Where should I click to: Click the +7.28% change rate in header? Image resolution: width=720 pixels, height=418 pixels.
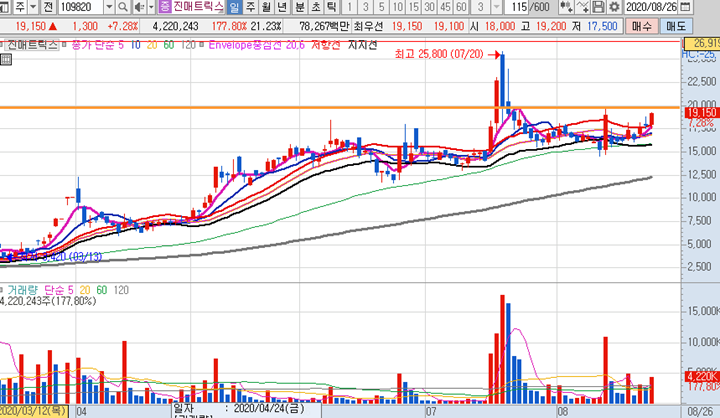coord(123,26)
